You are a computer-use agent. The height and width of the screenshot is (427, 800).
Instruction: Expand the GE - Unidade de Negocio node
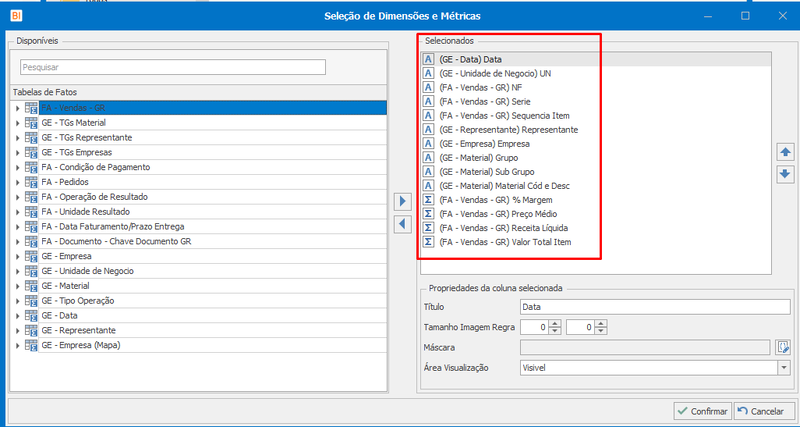[17, 271]
